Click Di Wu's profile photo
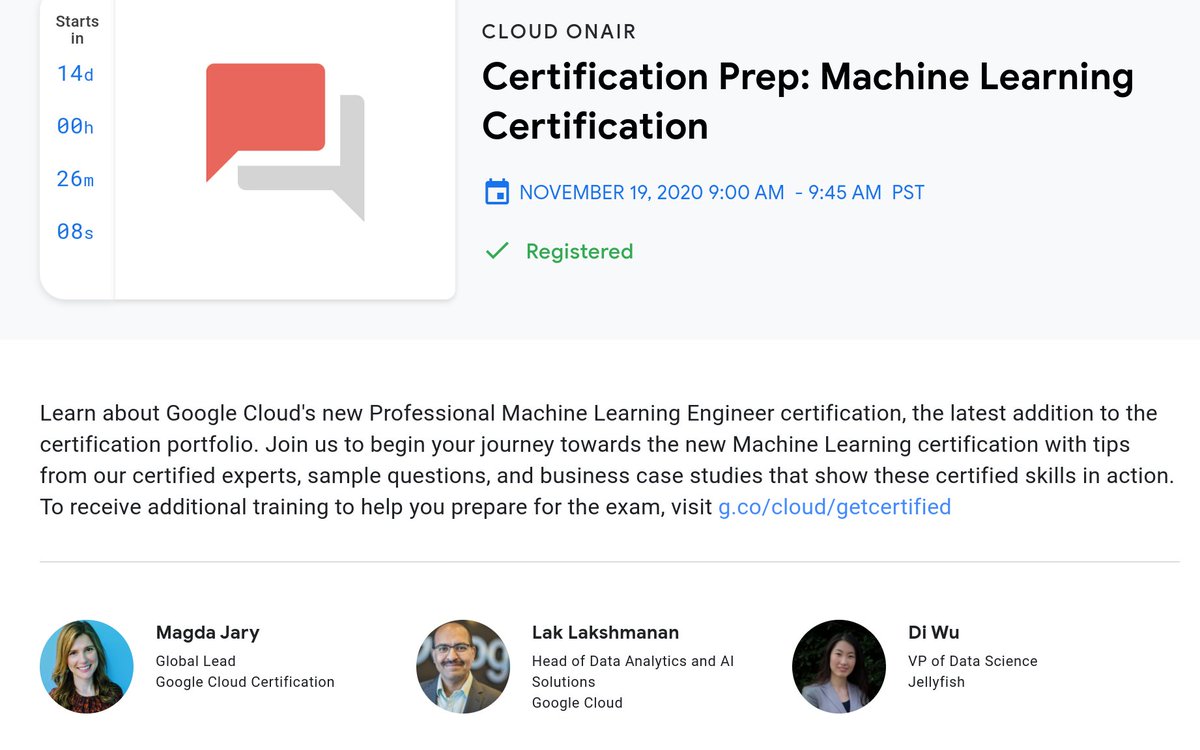 click(839, 666)
